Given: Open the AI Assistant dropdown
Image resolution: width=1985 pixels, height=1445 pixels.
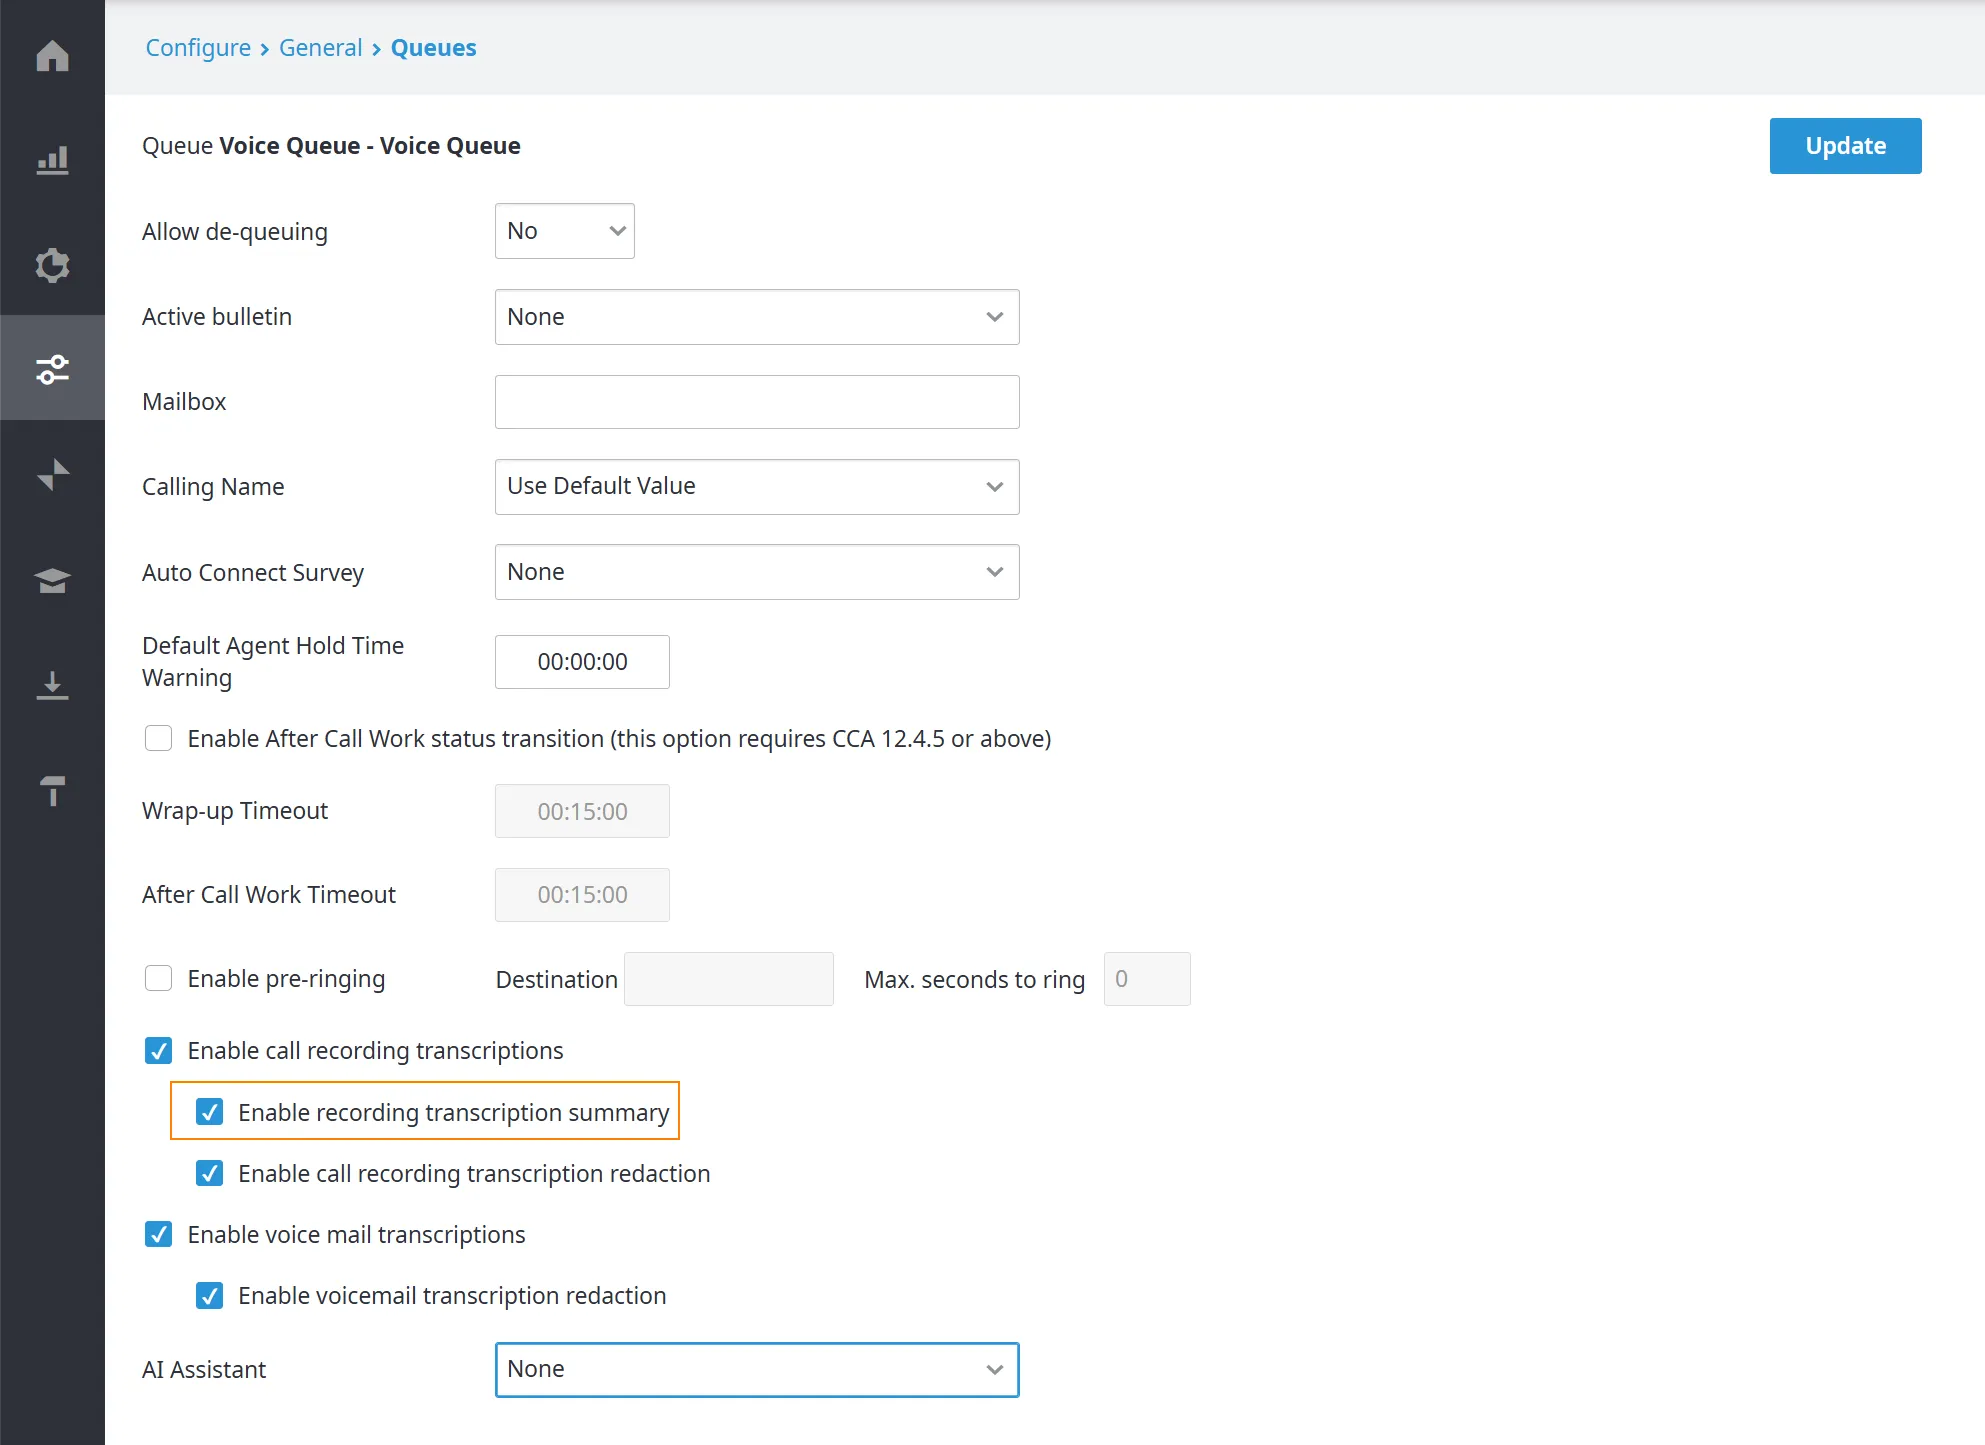Looking at the screenshot, I should 757,1370.
